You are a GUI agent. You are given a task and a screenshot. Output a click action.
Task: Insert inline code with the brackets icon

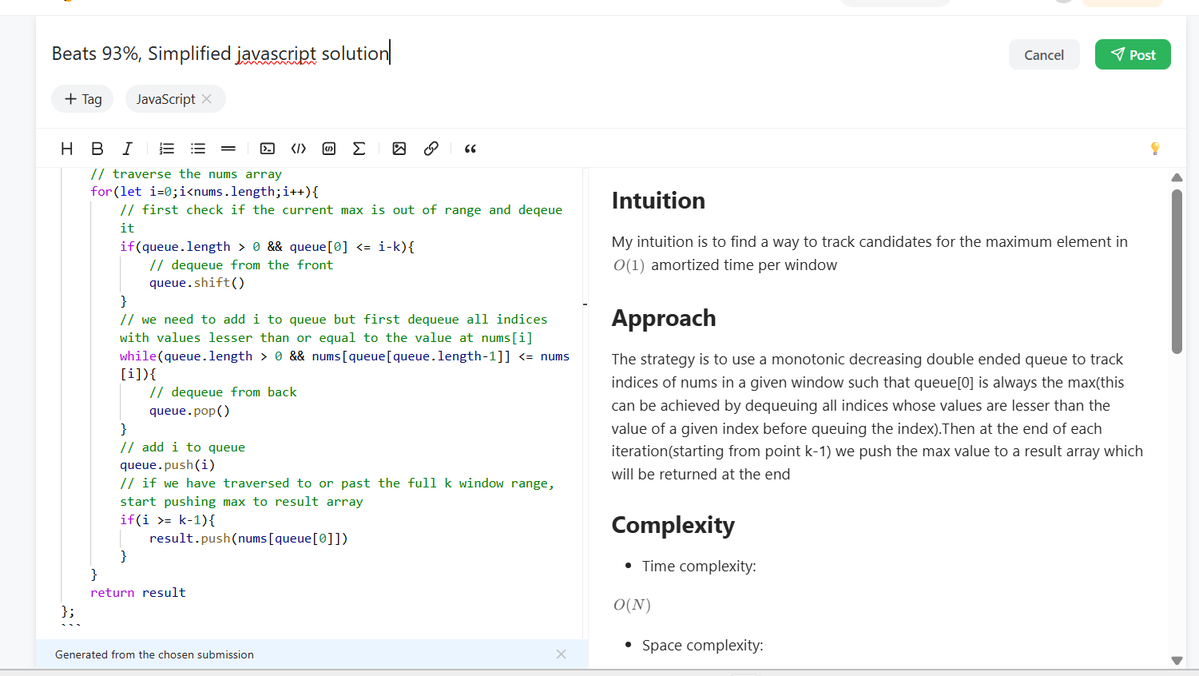tap(298, 148)
